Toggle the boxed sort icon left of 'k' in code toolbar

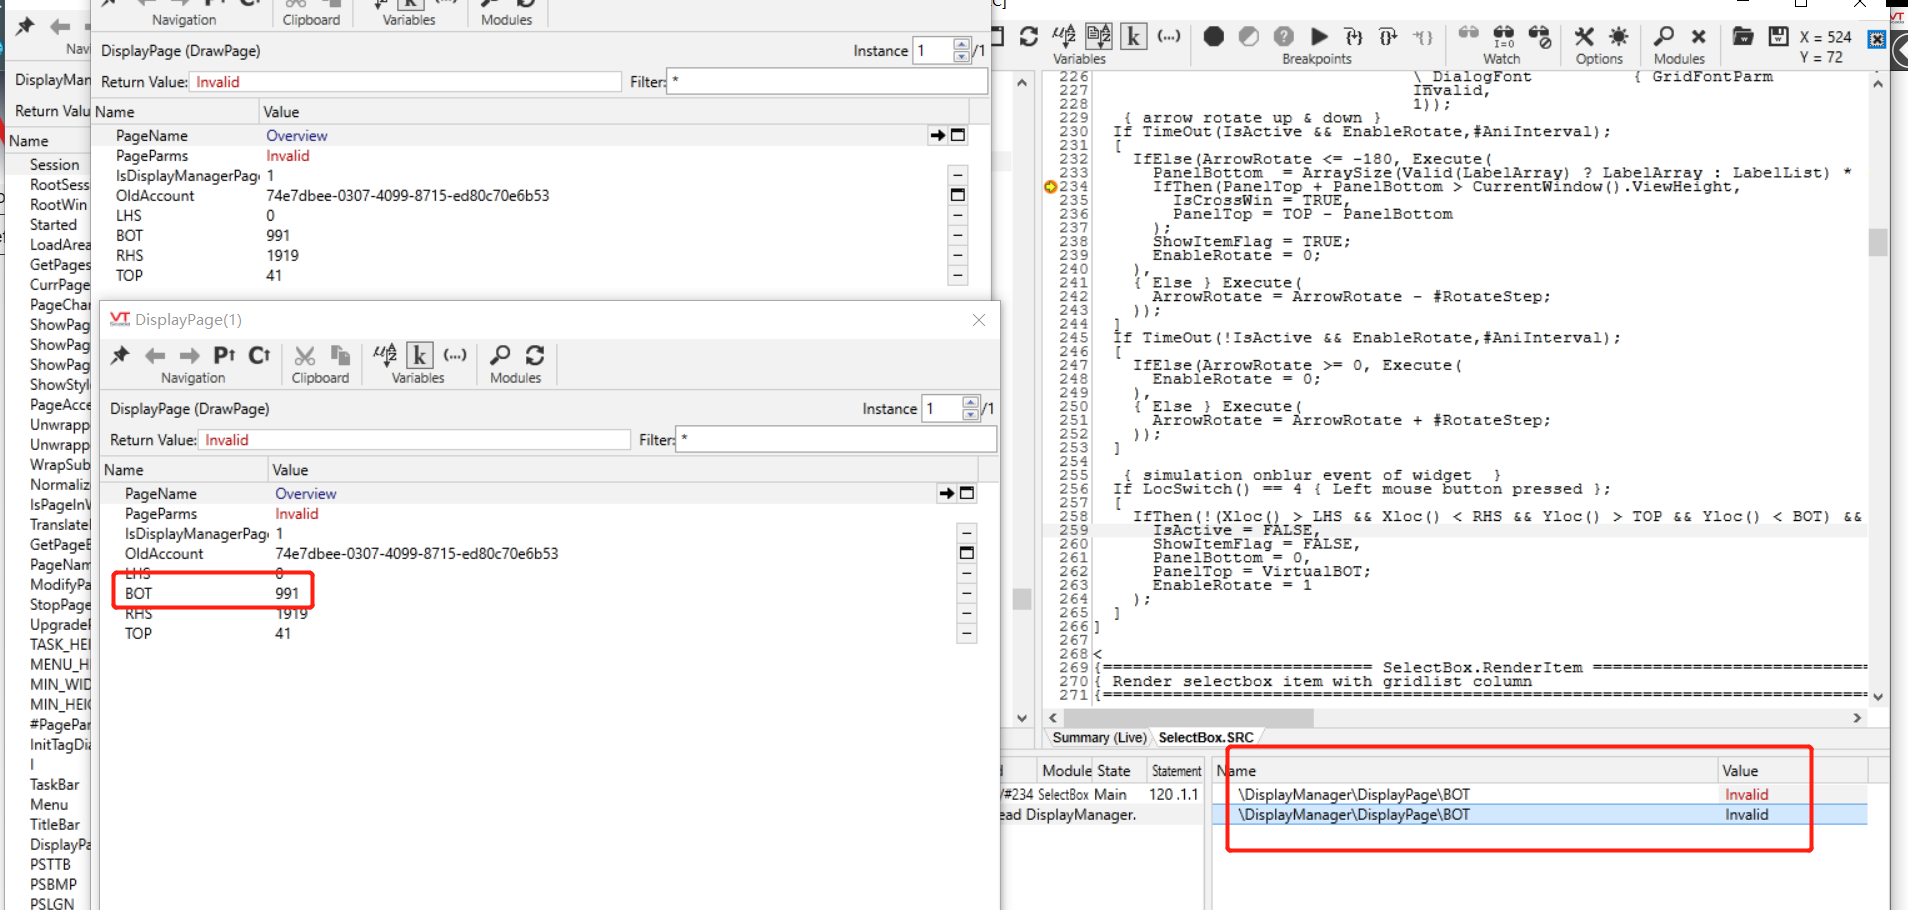(x=1098, y=37)
